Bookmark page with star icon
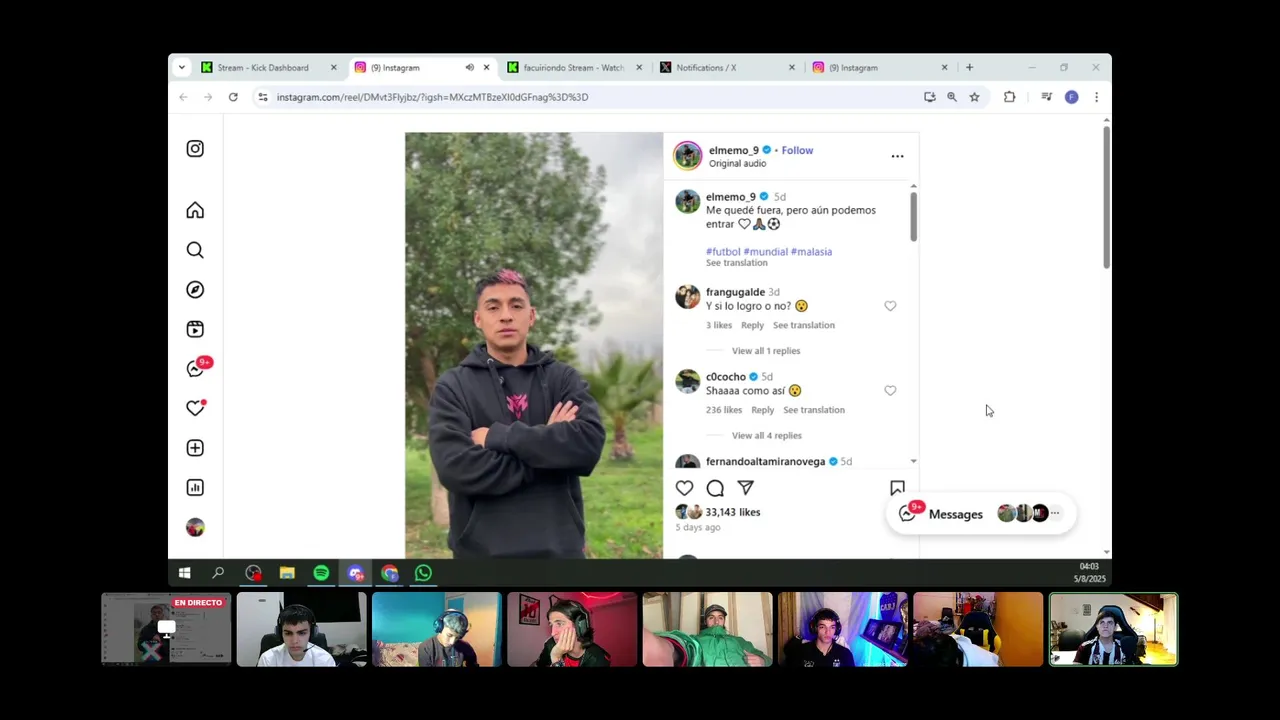The image size is (1280, 720). [x=974, y=97]
